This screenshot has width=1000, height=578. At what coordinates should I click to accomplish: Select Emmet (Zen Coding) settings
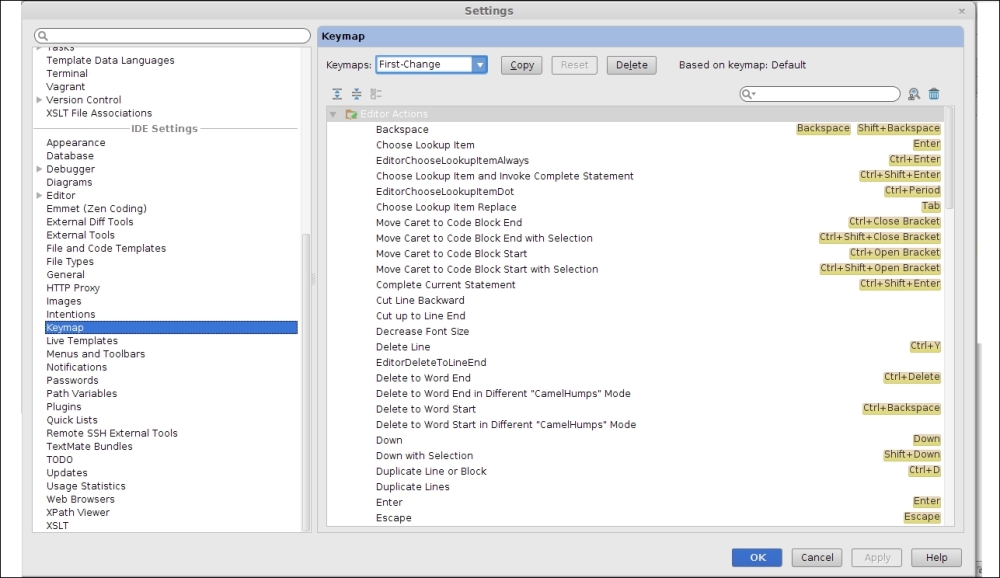point(96,209)
